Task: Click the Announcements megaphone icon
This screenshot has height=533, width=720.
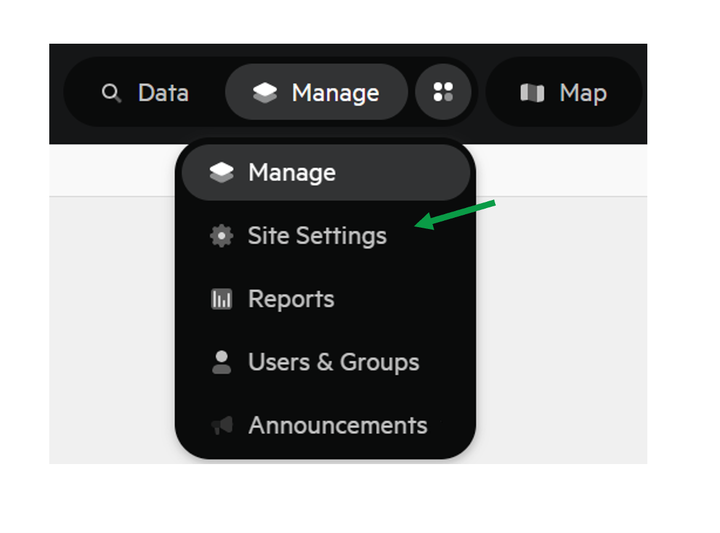Action: click(222, 426)
